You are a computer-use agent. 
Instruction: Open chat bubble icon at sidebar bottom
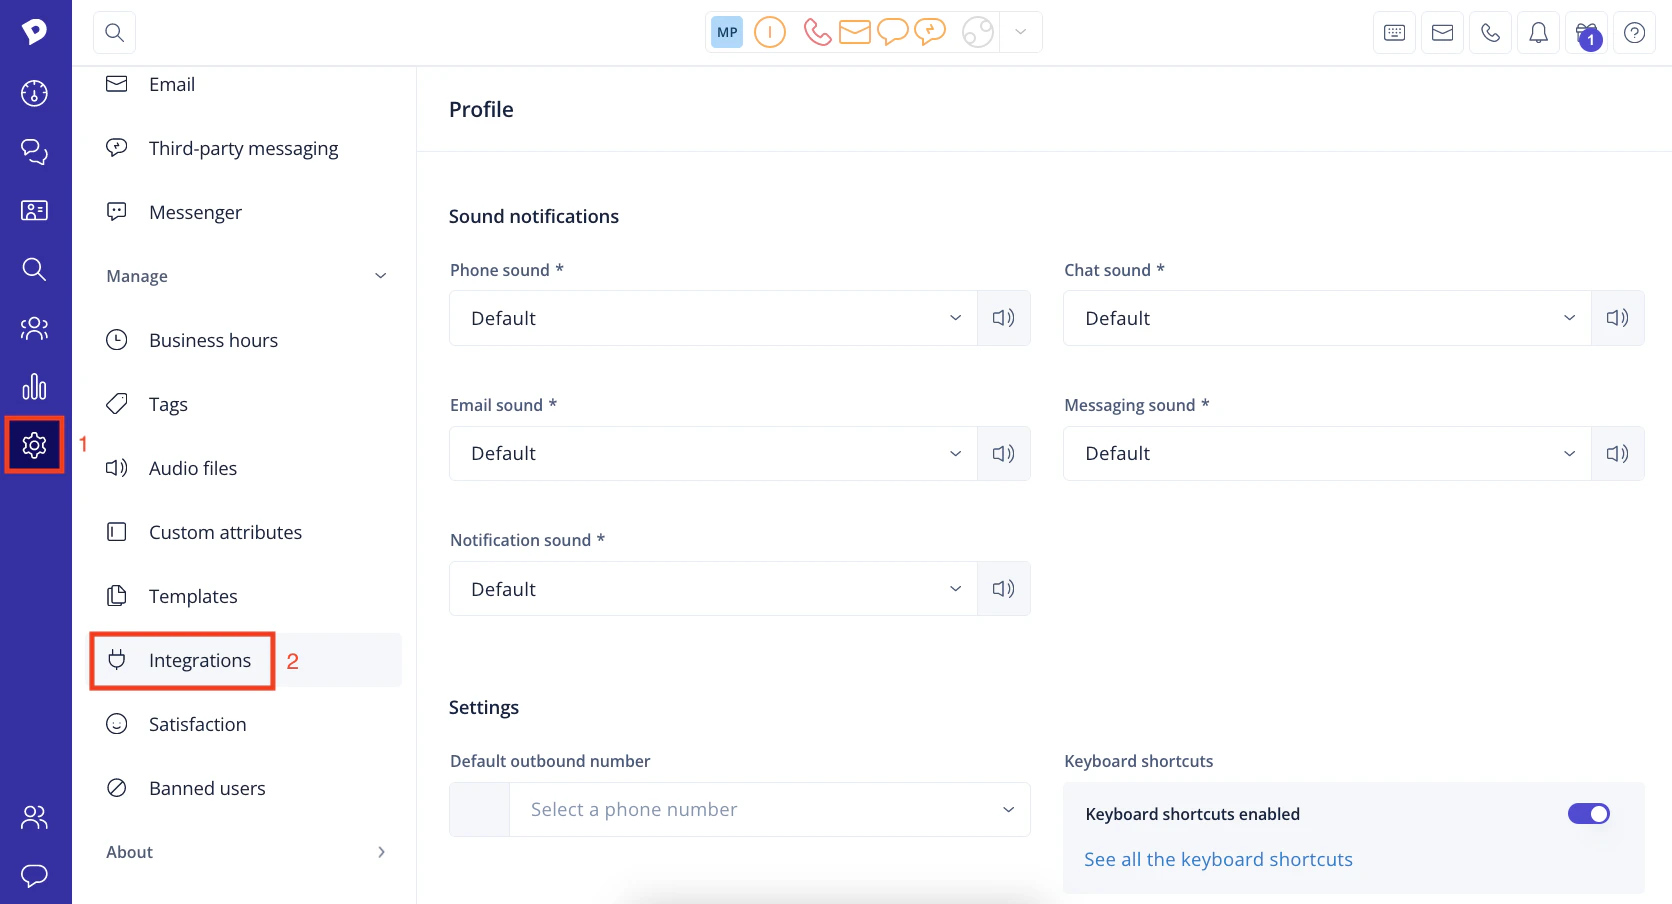pos(35,876)
